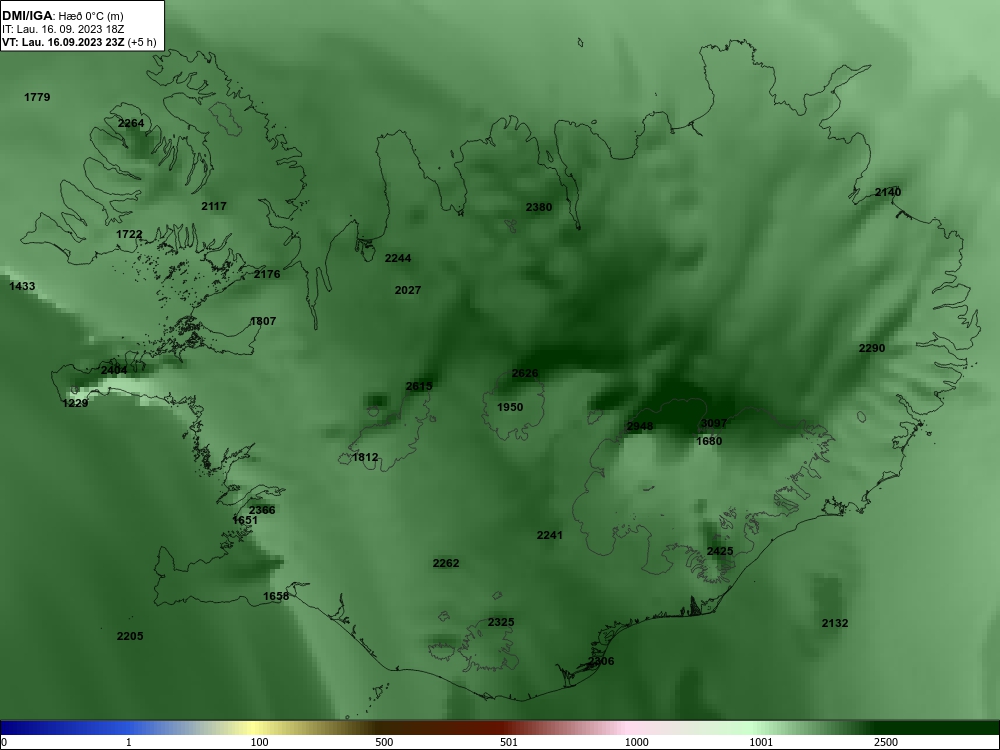Click the 2380 value in the north
The height and width of the screenshot is (750, 1000).
pyautogui.click(x=539, y=207)
